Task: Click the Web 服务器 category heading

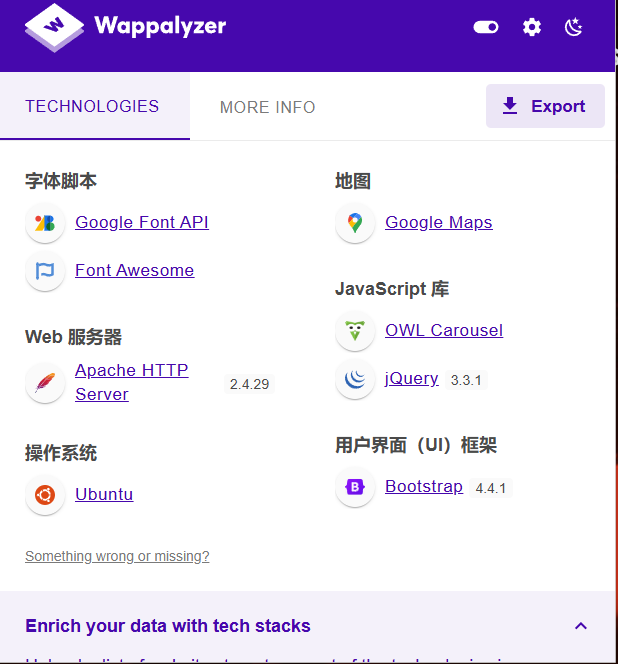Action: pos(74,337)
